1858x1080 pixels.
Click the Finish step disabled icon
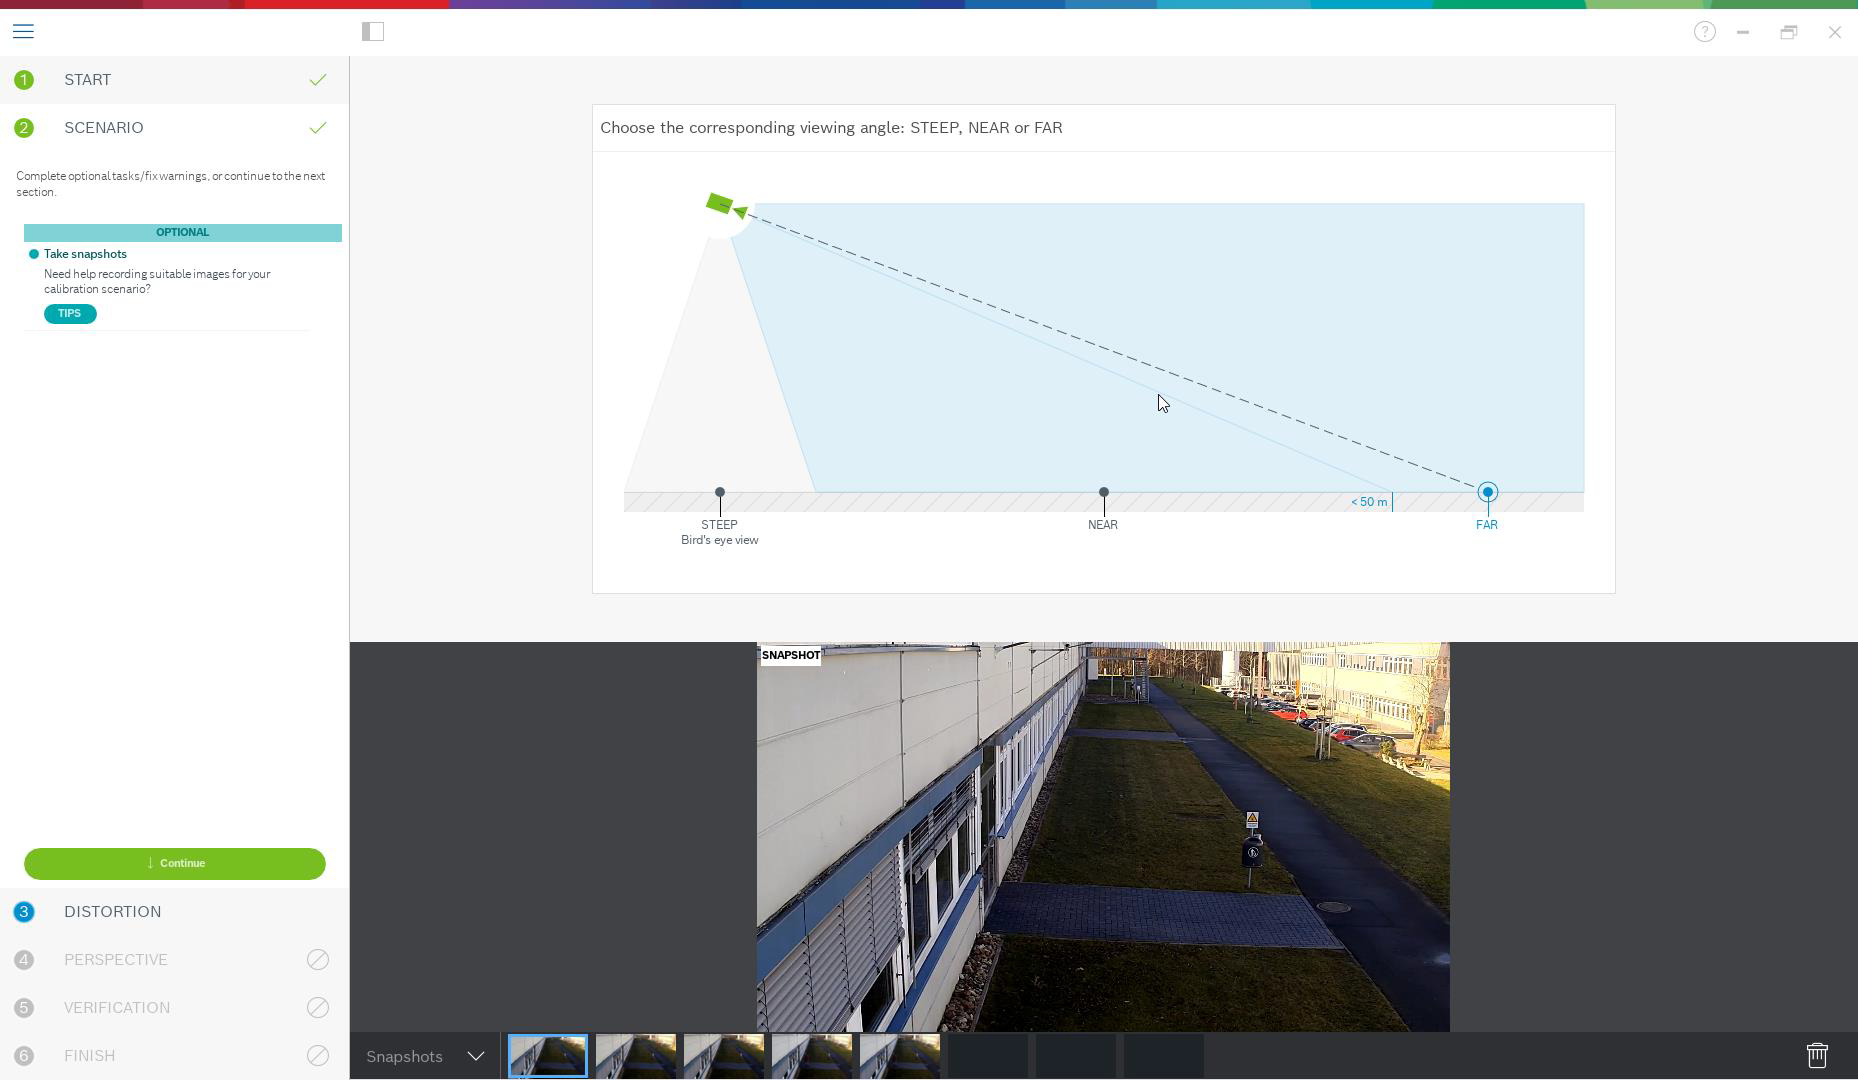318,1056
